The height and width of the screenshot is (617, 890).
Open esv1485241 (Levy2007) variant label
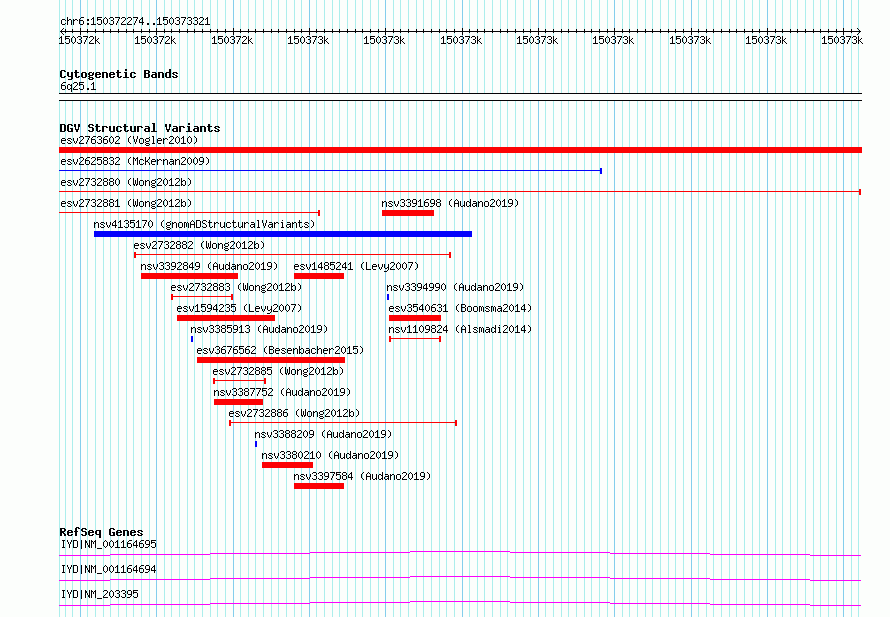tap(356, 266)
